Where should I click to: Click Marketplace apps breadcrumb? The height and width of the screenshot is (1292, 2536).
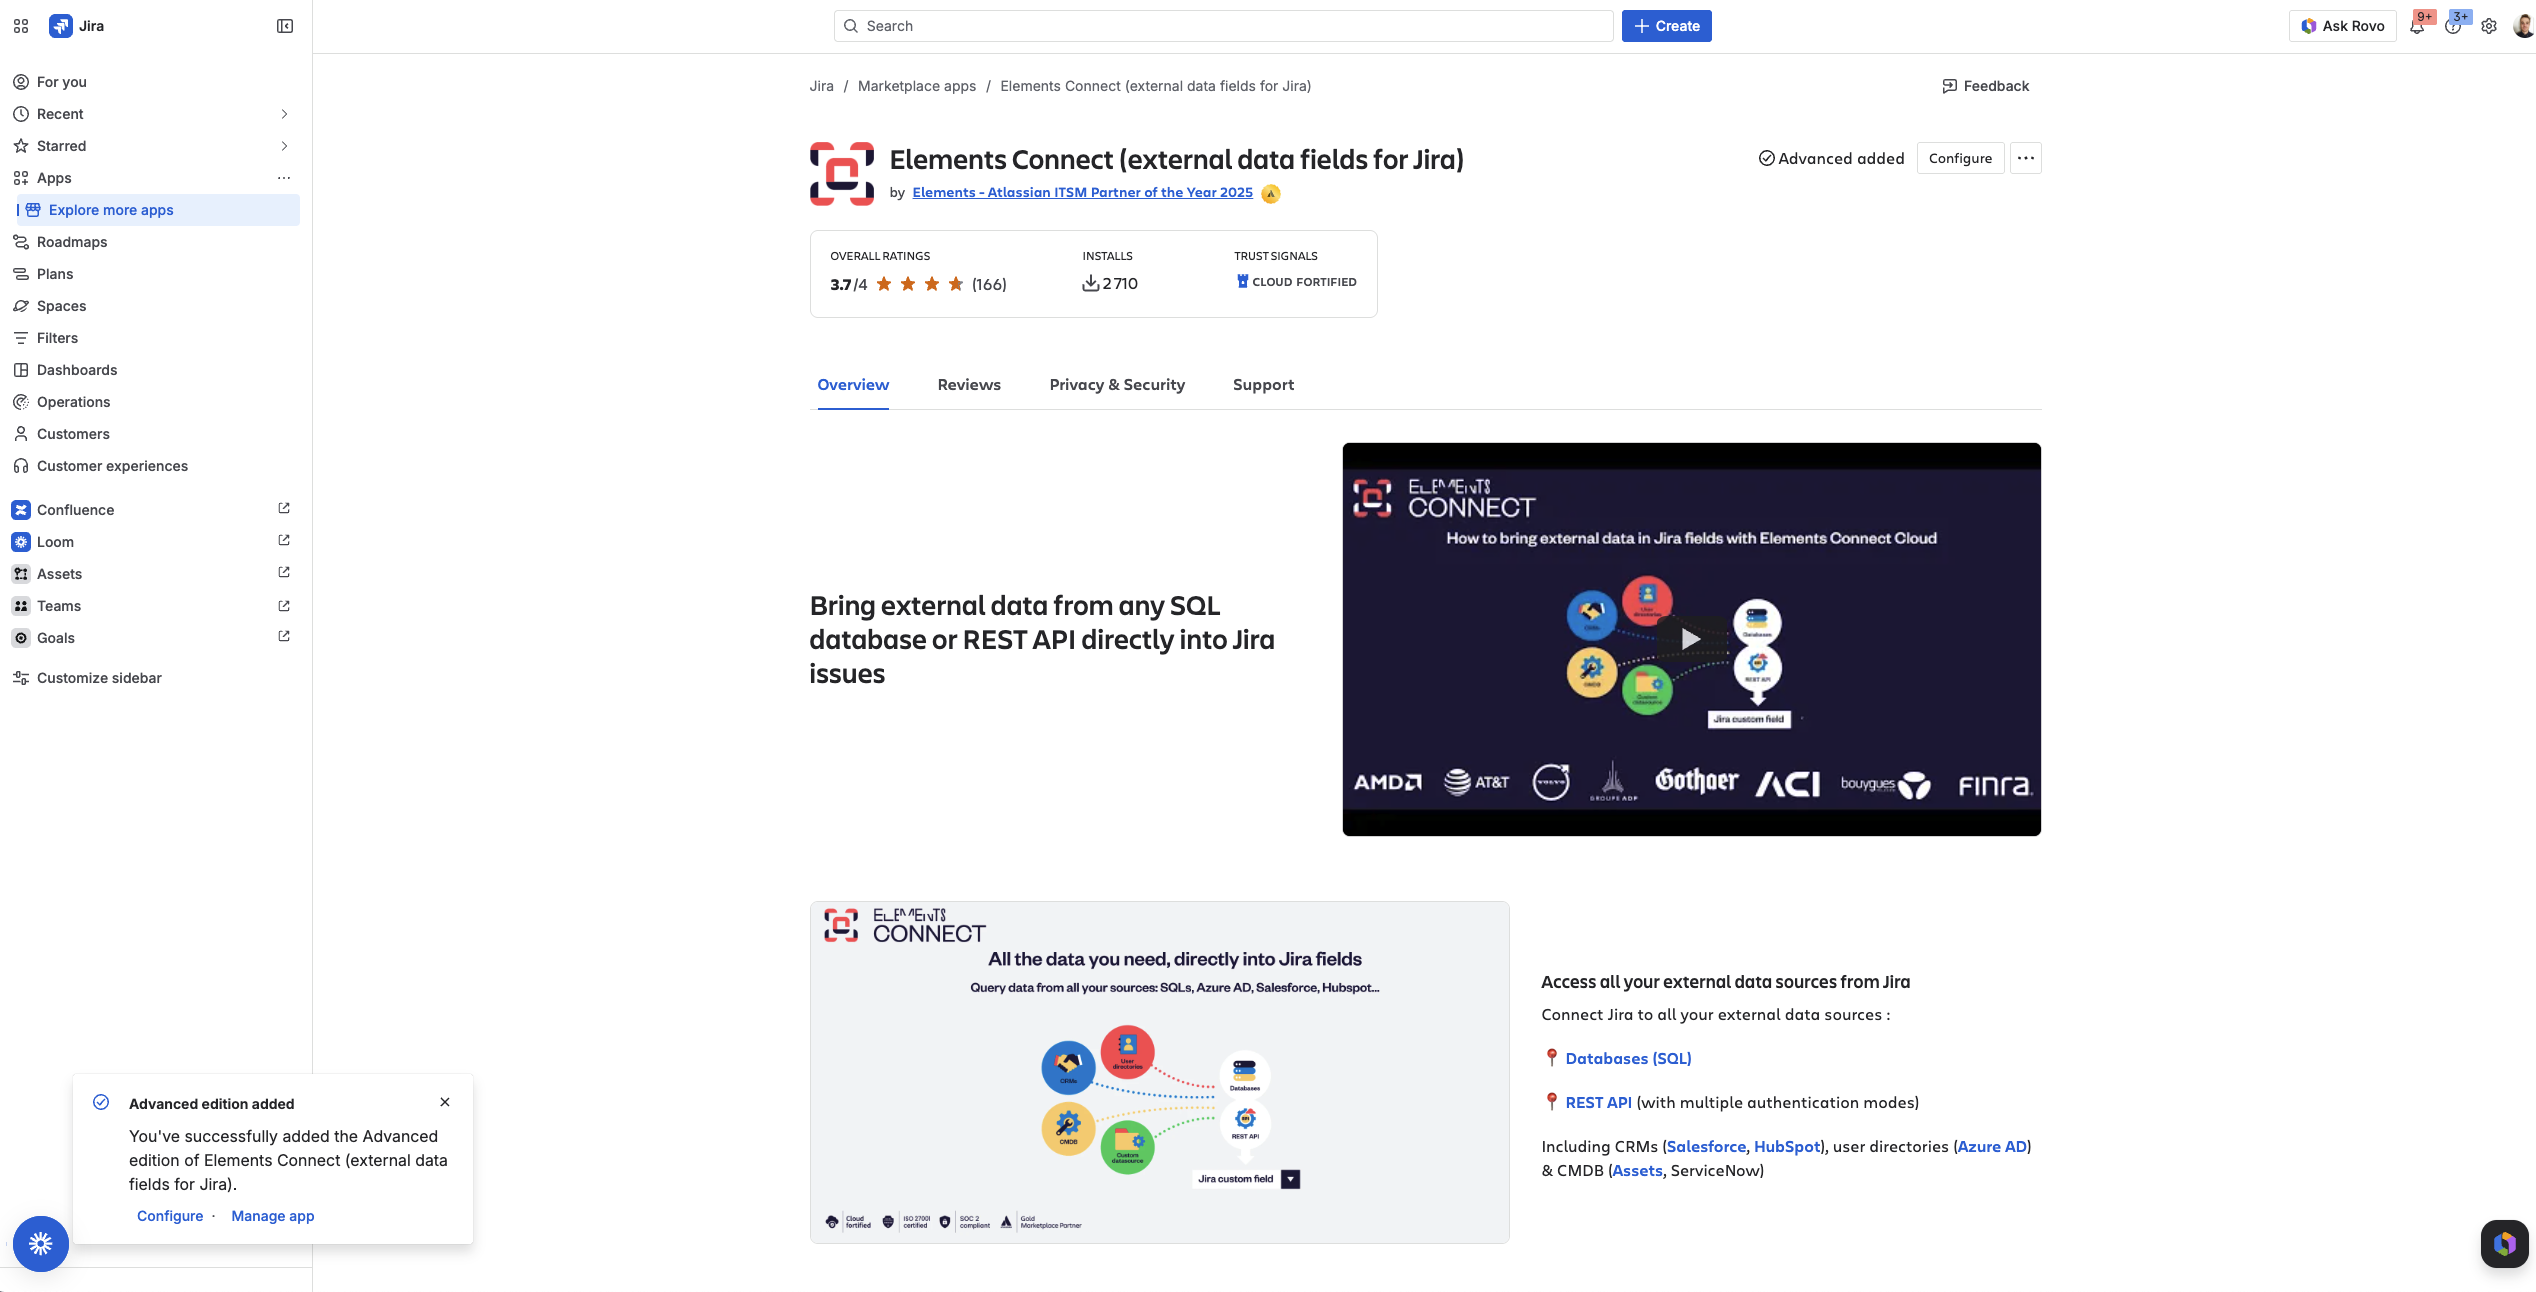pos(916,86)
